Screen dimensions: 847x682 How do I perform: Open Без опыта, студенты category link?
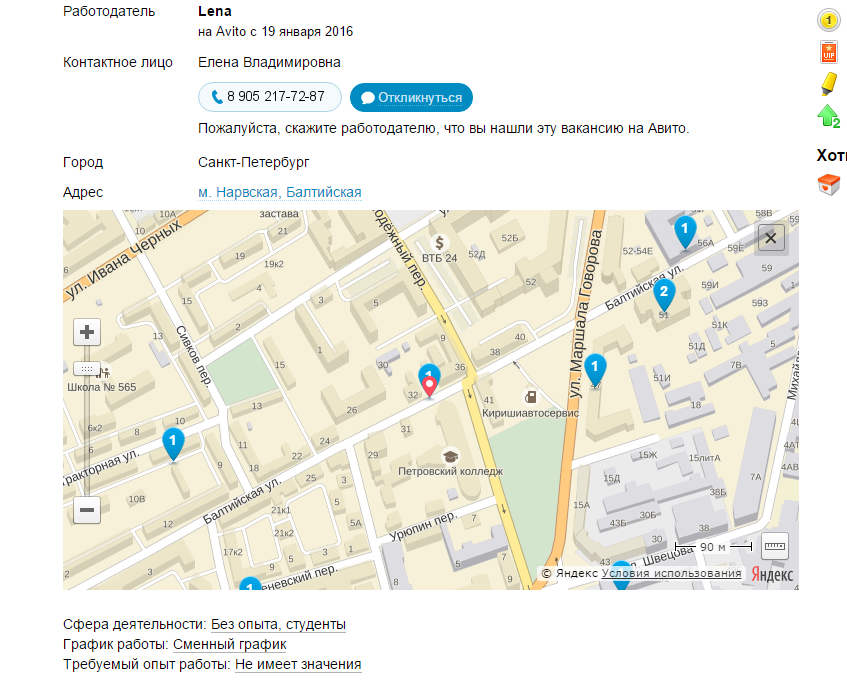(x=278, y=625)
